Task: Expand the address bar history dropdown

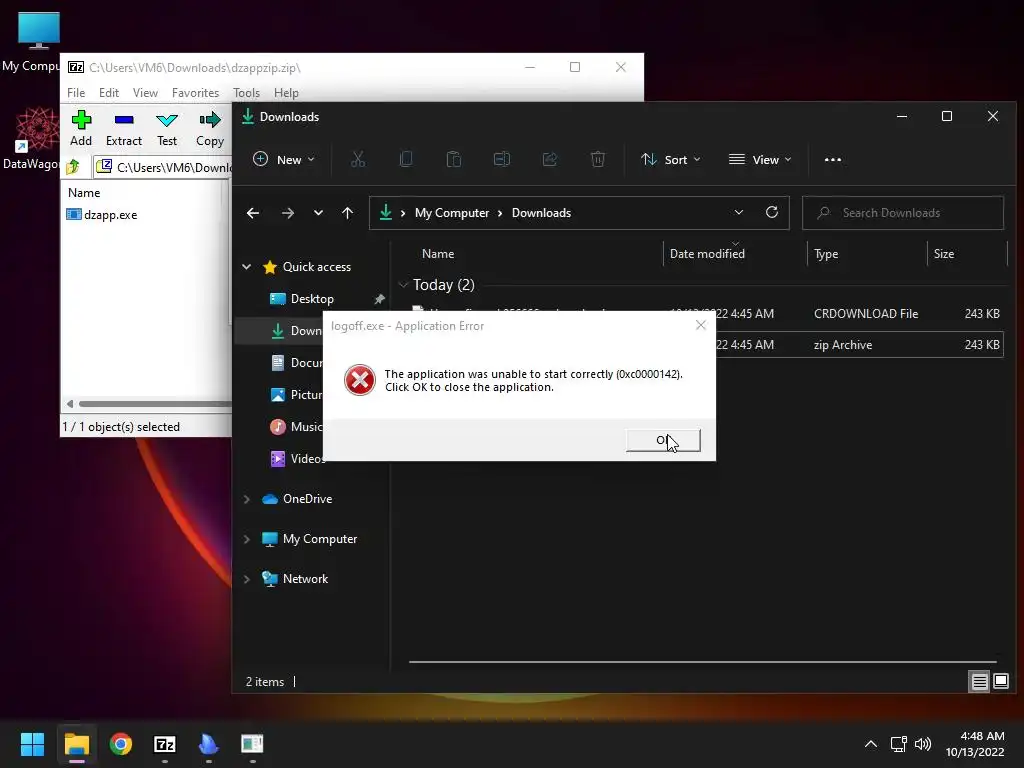Action: [x=739, y=212]
